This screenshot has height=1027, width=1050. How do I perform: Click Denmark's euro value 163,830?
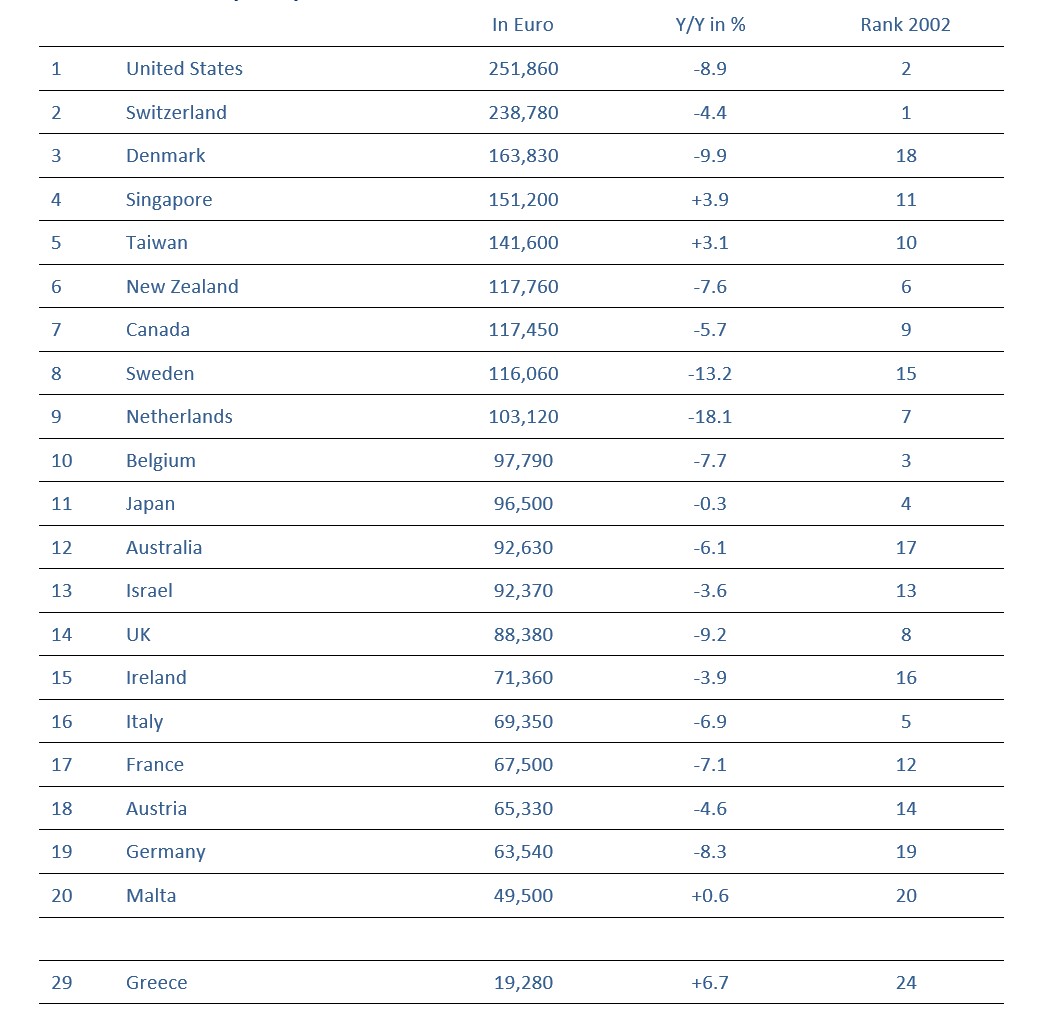point(523,156)
